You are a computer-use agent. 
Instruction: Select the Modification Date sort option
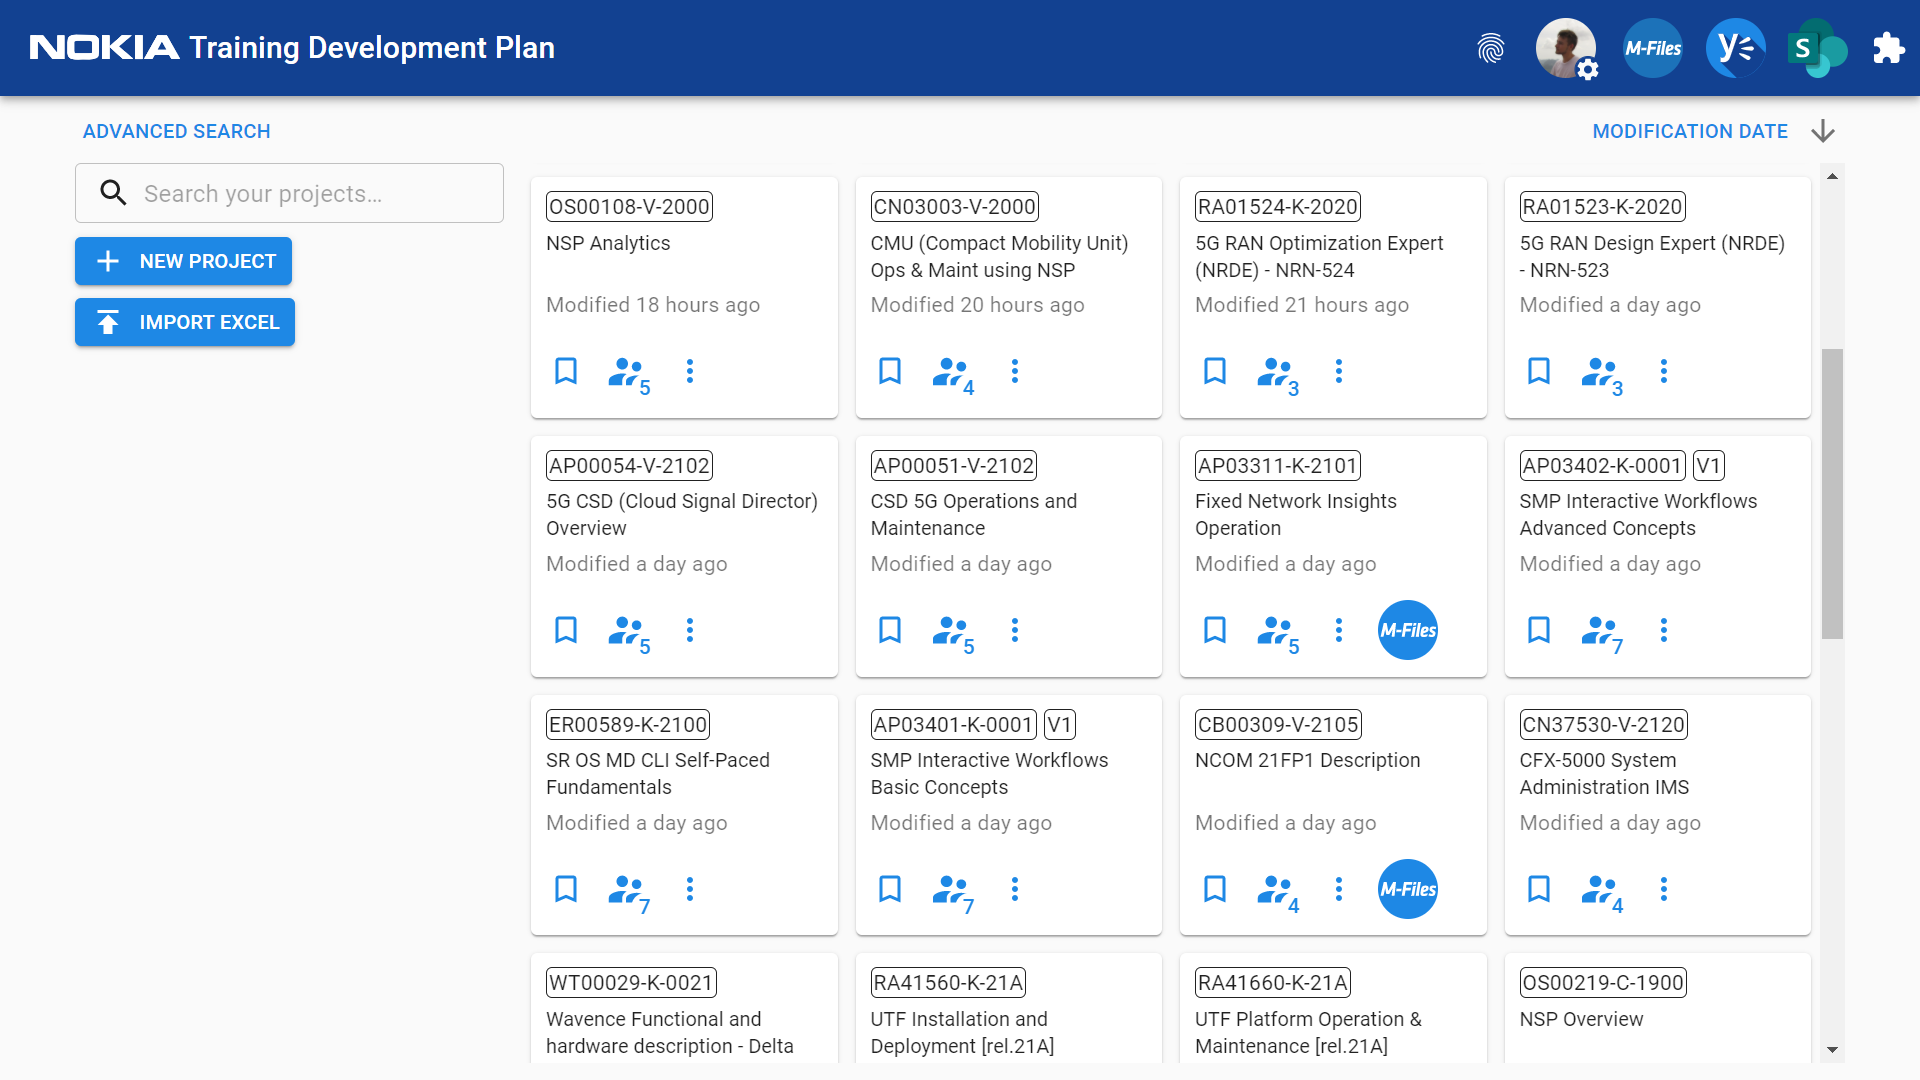tap(1690, 131)
